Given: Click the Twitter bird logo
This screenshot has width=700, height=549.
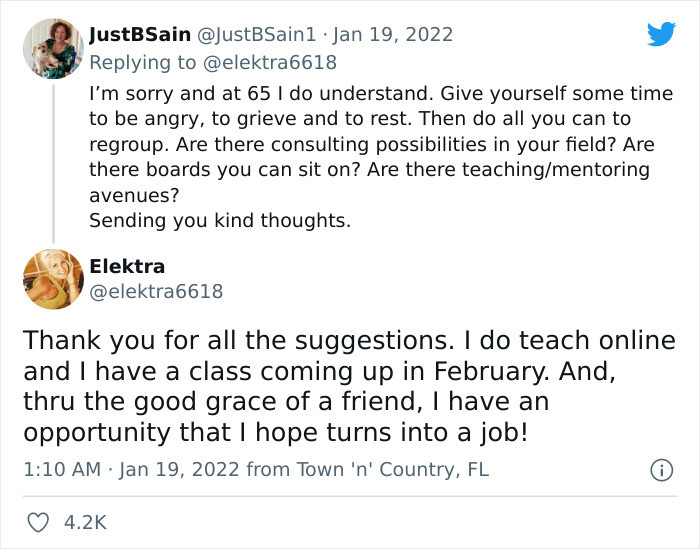Looking at the screenshot, I should (x=661, y=34).
